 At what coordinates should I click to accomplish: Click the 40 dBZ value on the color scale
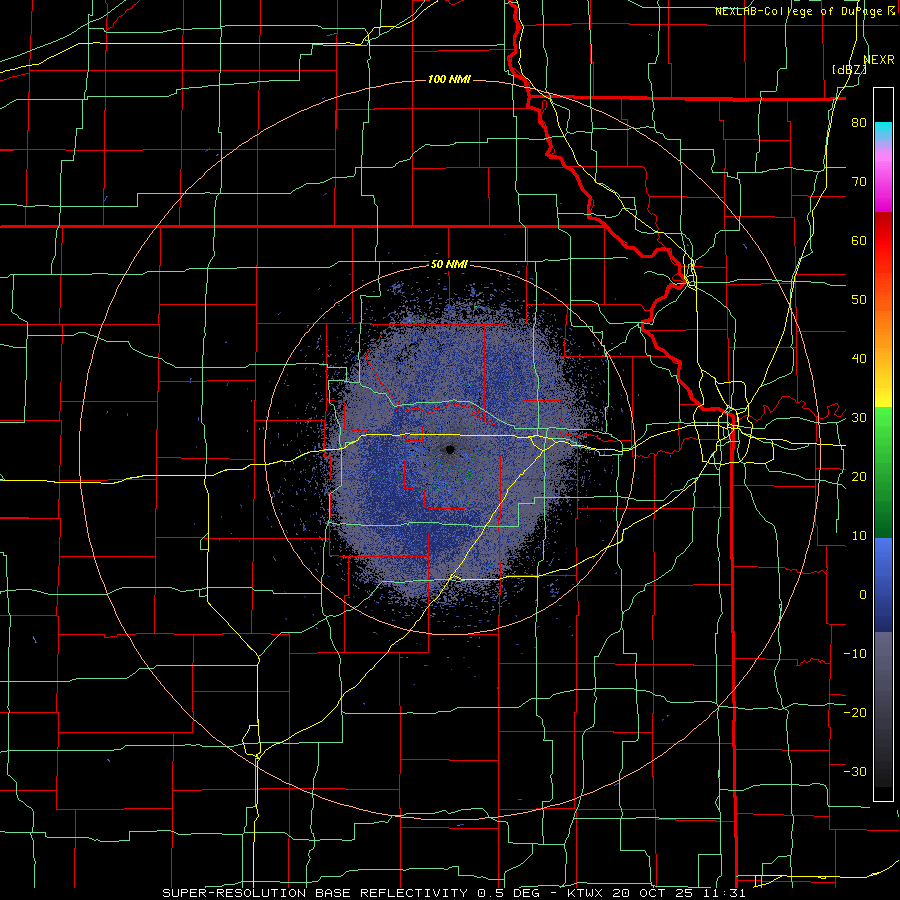click(x=859, y=359)
